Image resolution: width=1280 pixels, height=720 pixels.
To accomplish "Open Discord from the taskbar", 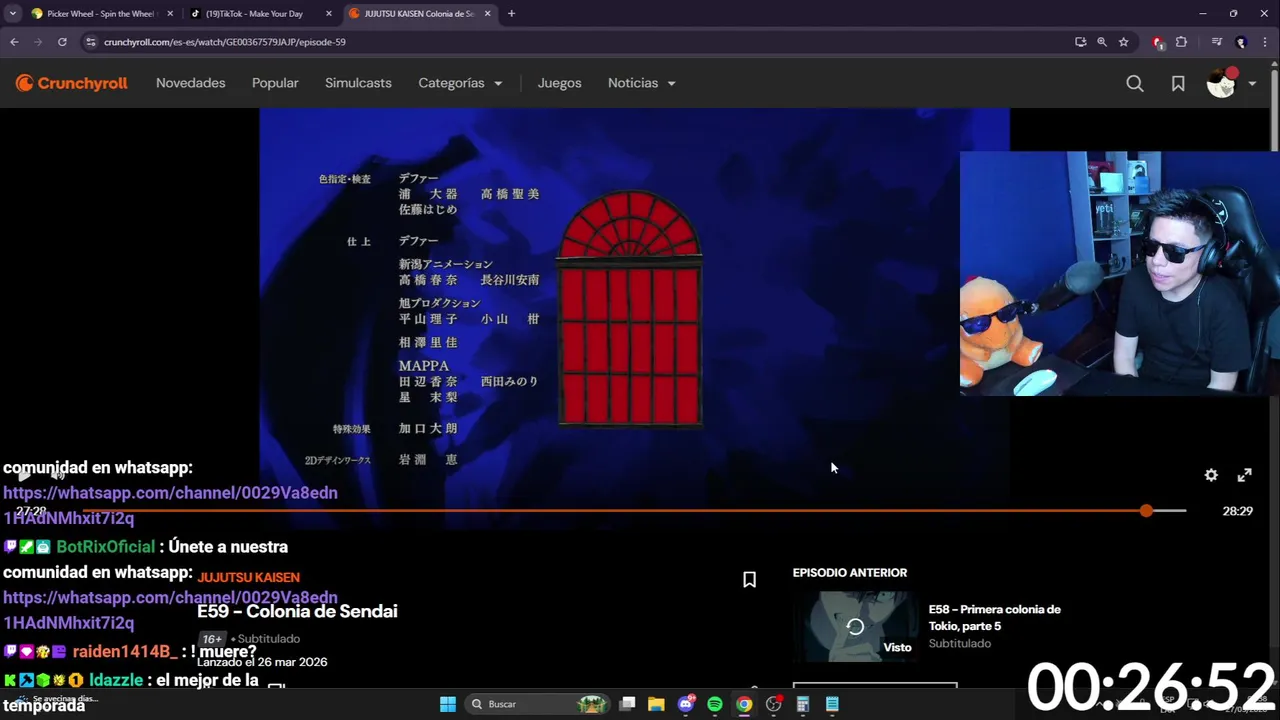I will pyautogui.click(x=686, y=704).
